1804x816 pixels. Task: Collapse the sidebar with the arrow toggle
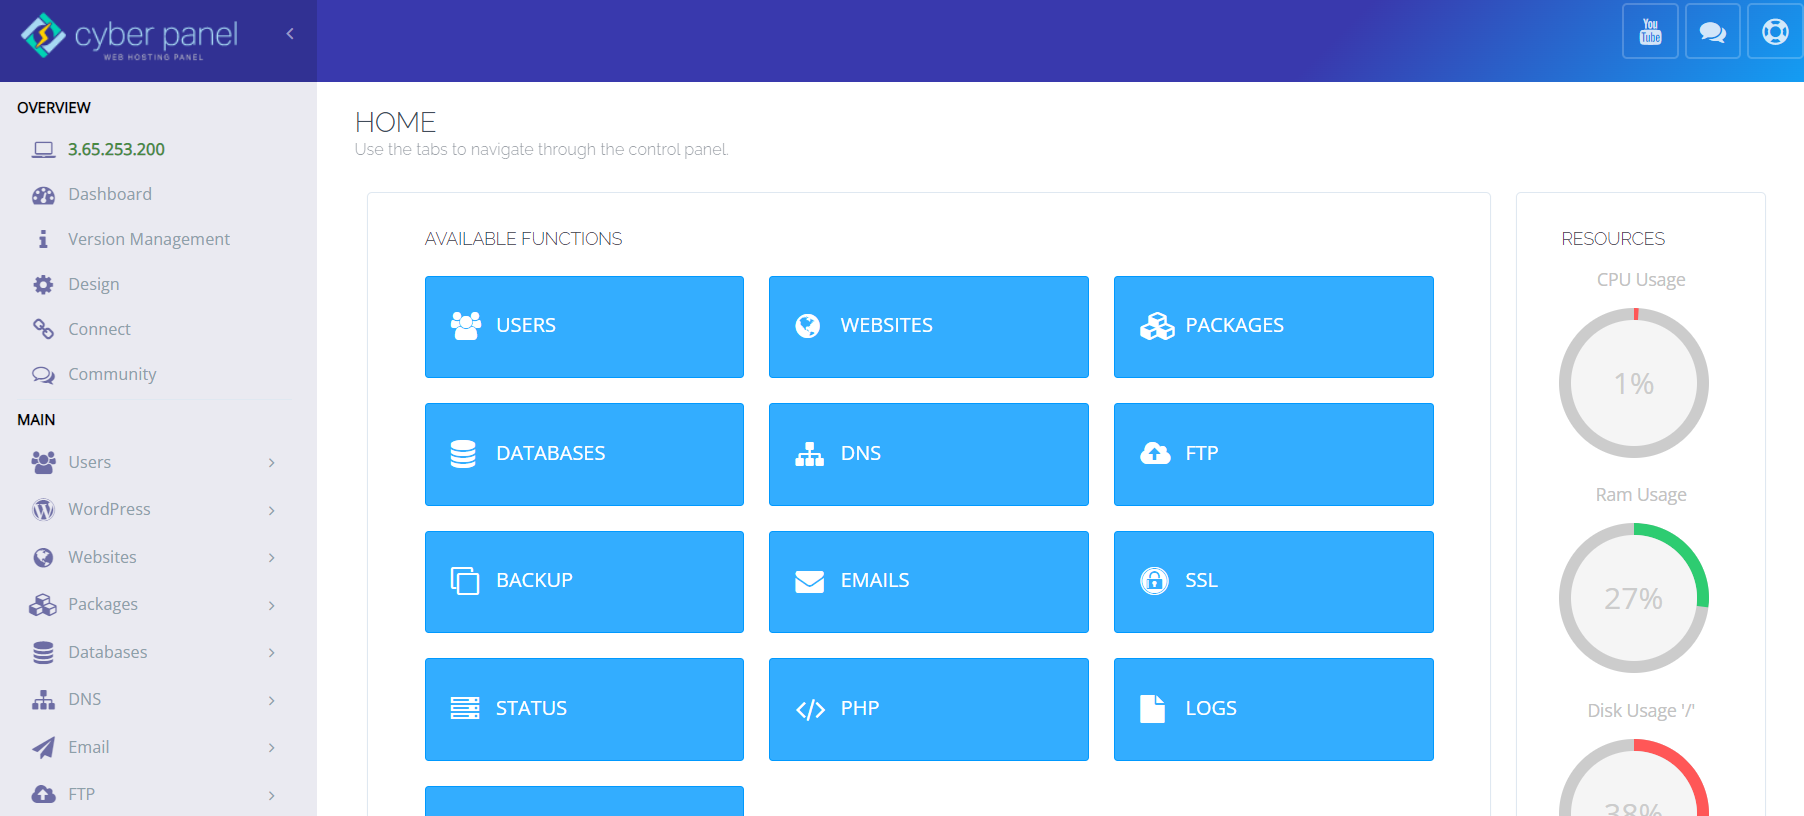(290, 34)
